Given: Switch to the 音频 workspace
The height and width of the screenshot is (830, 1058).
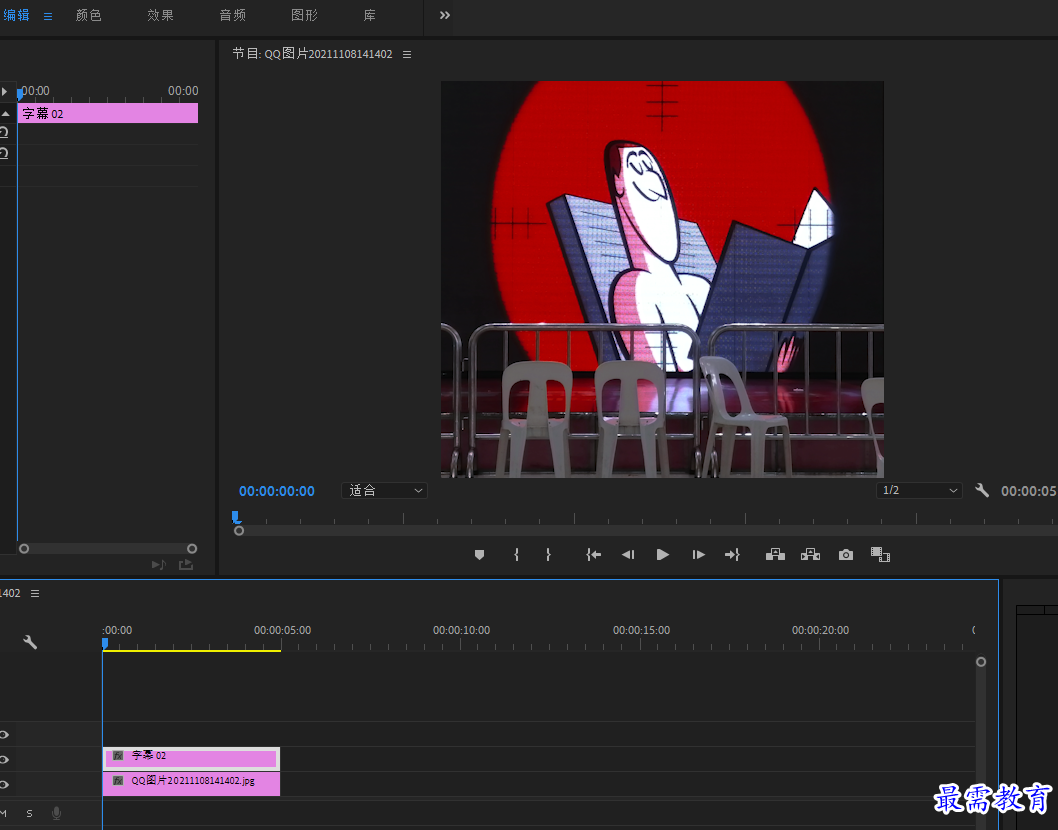Looking at the screenshot, I should pos(233,15).
